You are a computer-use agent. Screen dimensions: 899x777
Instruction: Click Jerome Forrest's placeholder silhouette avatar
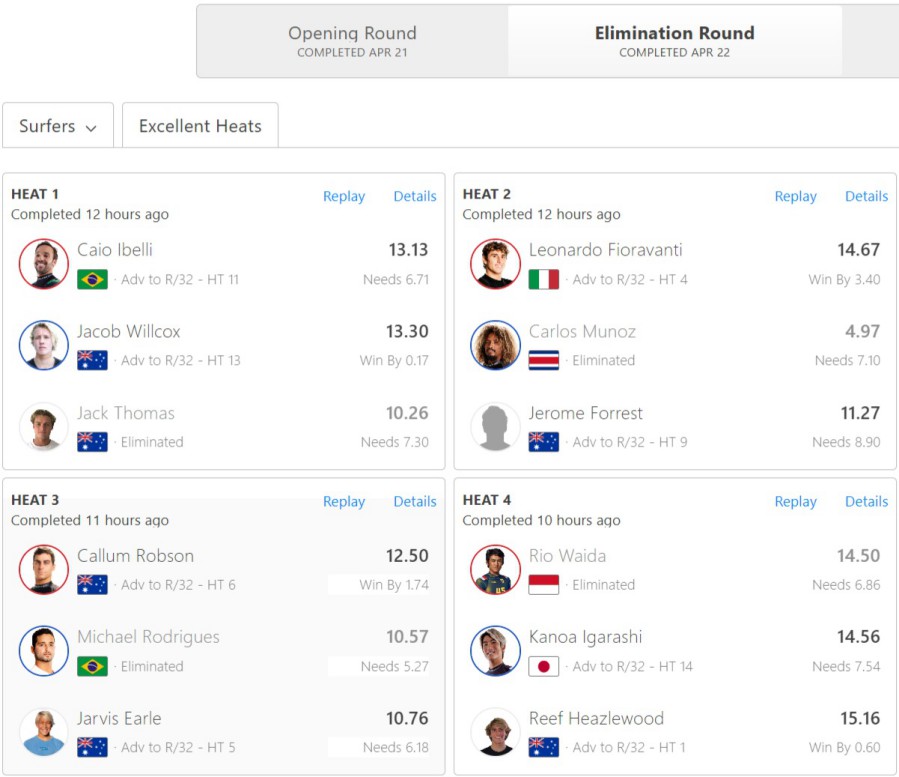(495, 427)
